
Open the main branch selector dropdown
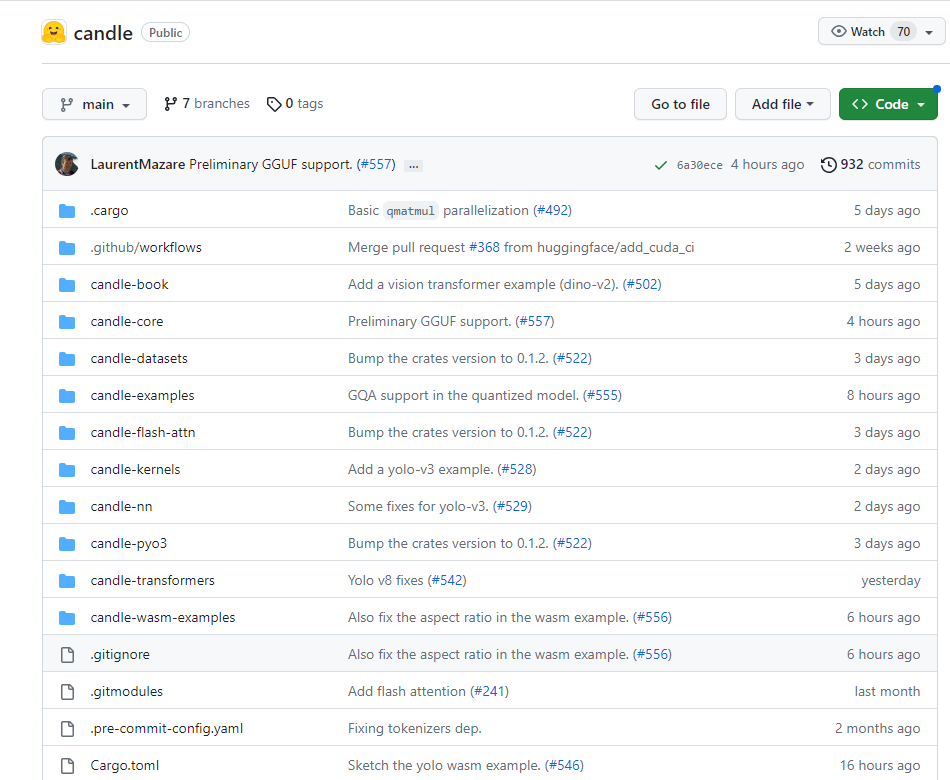pyautogui.click(x=95, y=104)
